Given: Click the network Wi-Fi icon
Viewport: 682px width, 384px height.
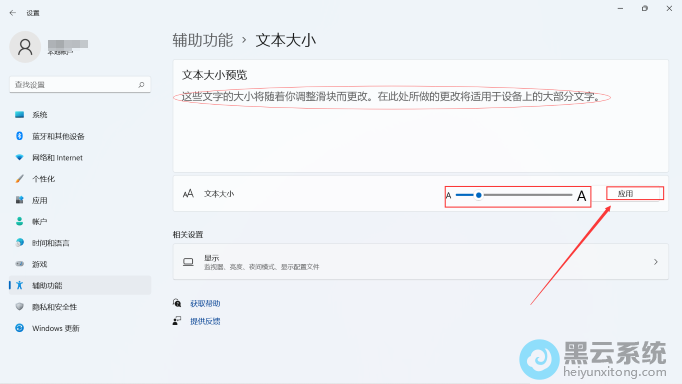Looking at the screenshot, I should (20, 157).
